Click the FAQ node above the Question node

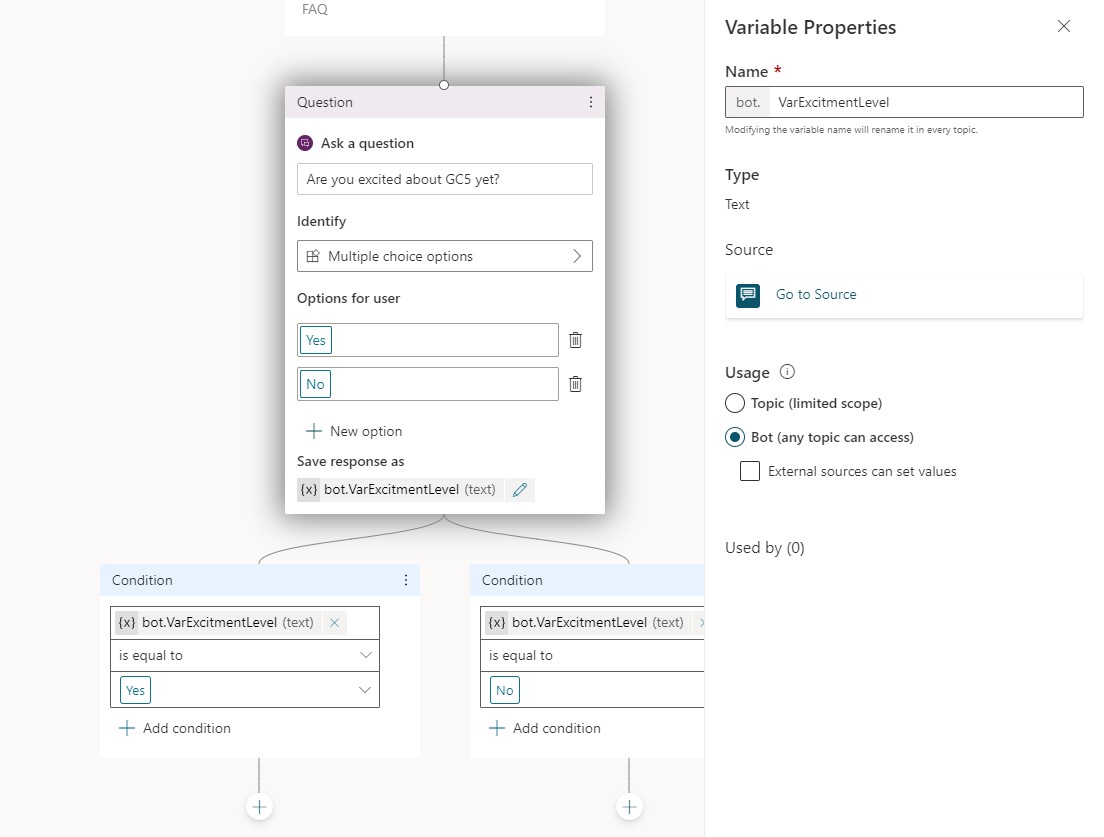click(444, 17)
